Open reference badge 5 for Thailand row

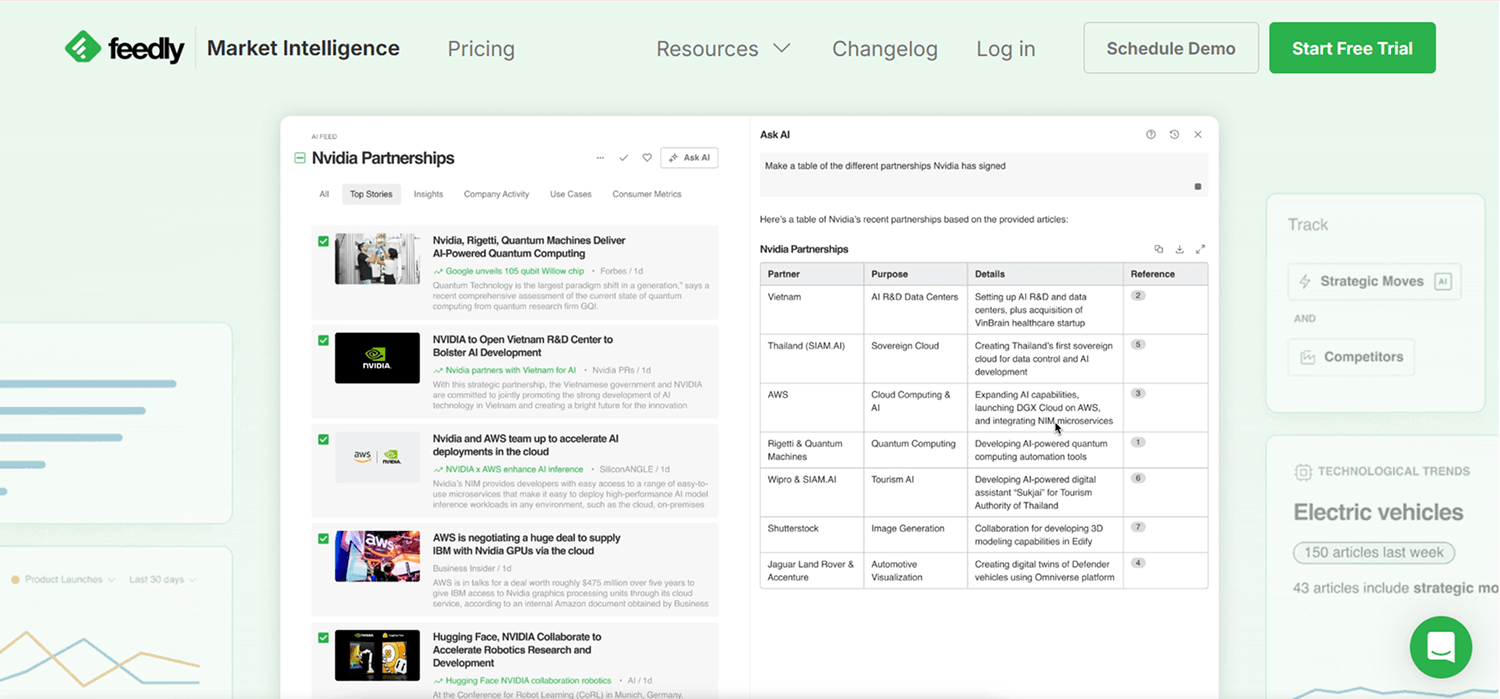tap(1138, 345)
